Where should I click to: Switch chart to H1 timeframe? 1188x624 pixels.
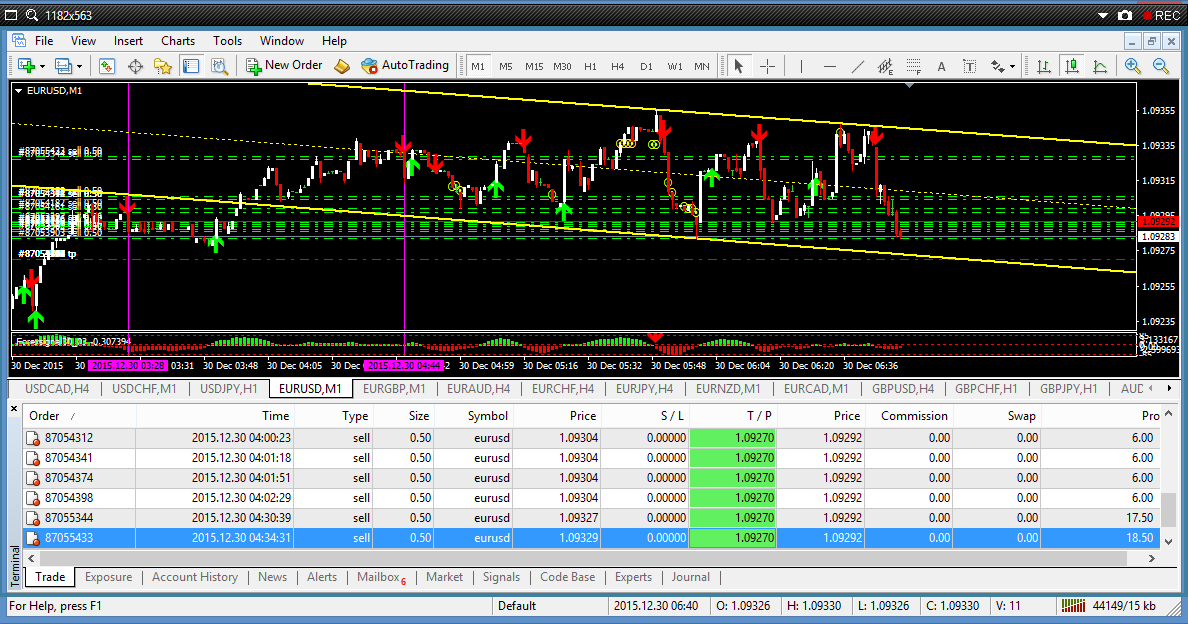coord(590,67)
